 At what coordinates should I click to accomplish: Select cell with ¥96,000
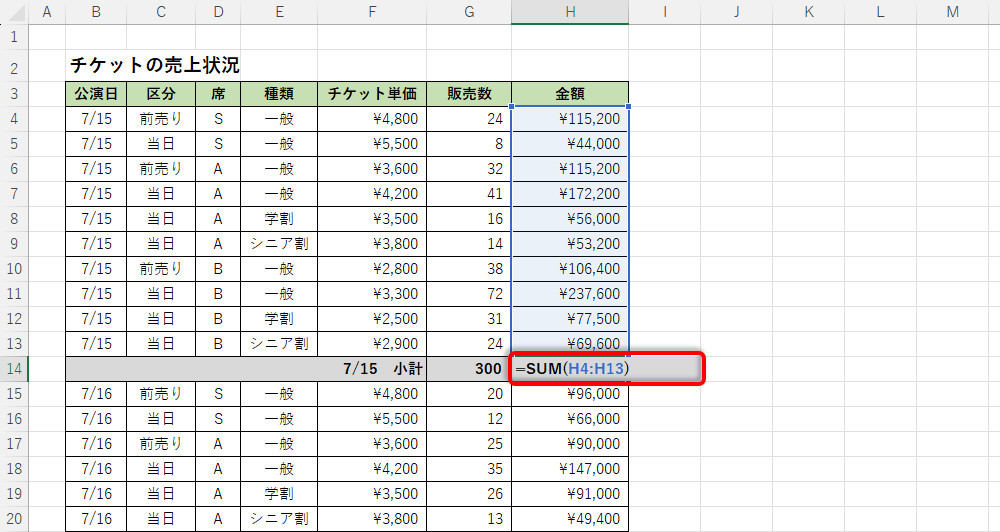coord(570,394)
